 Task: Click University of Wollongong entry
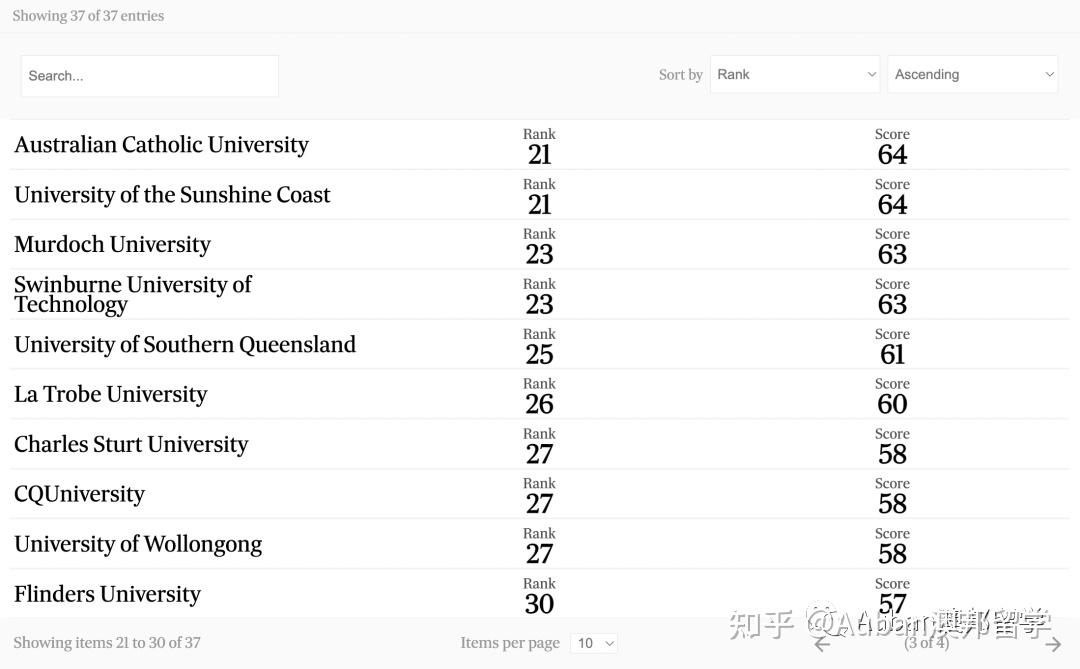138,545
